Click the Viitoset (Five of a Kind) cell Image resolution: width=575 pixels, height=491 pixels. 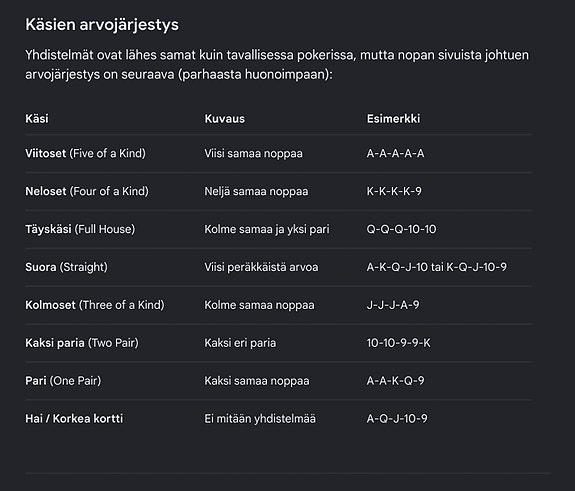coord(85,153)
